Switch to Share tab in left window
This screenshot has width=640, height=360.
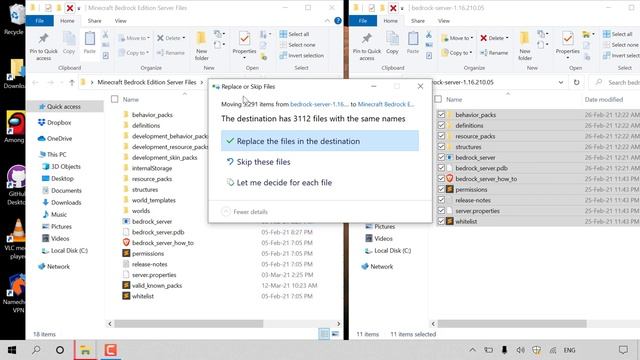point(94,20)
